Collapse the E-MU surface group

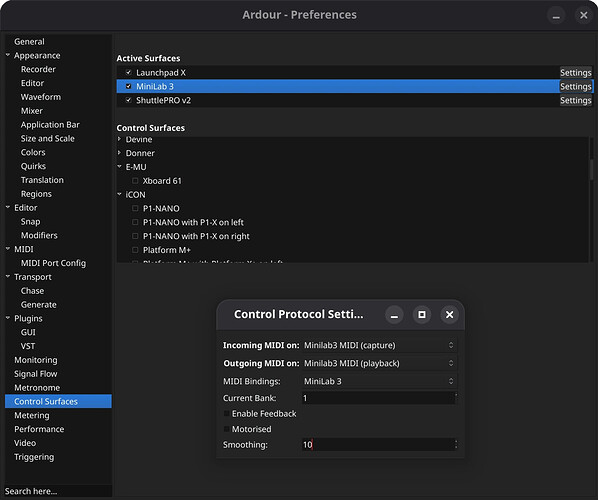[x=119, y=167]
